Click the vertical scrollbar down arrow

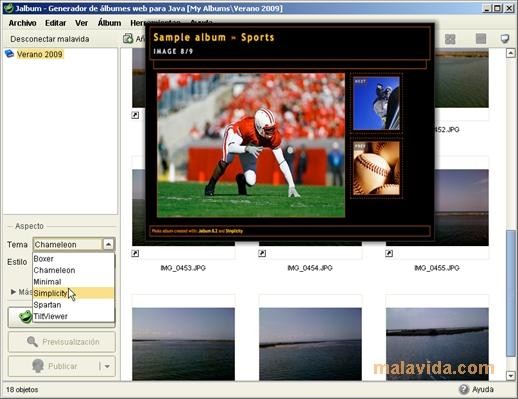[x=511, y=376]
